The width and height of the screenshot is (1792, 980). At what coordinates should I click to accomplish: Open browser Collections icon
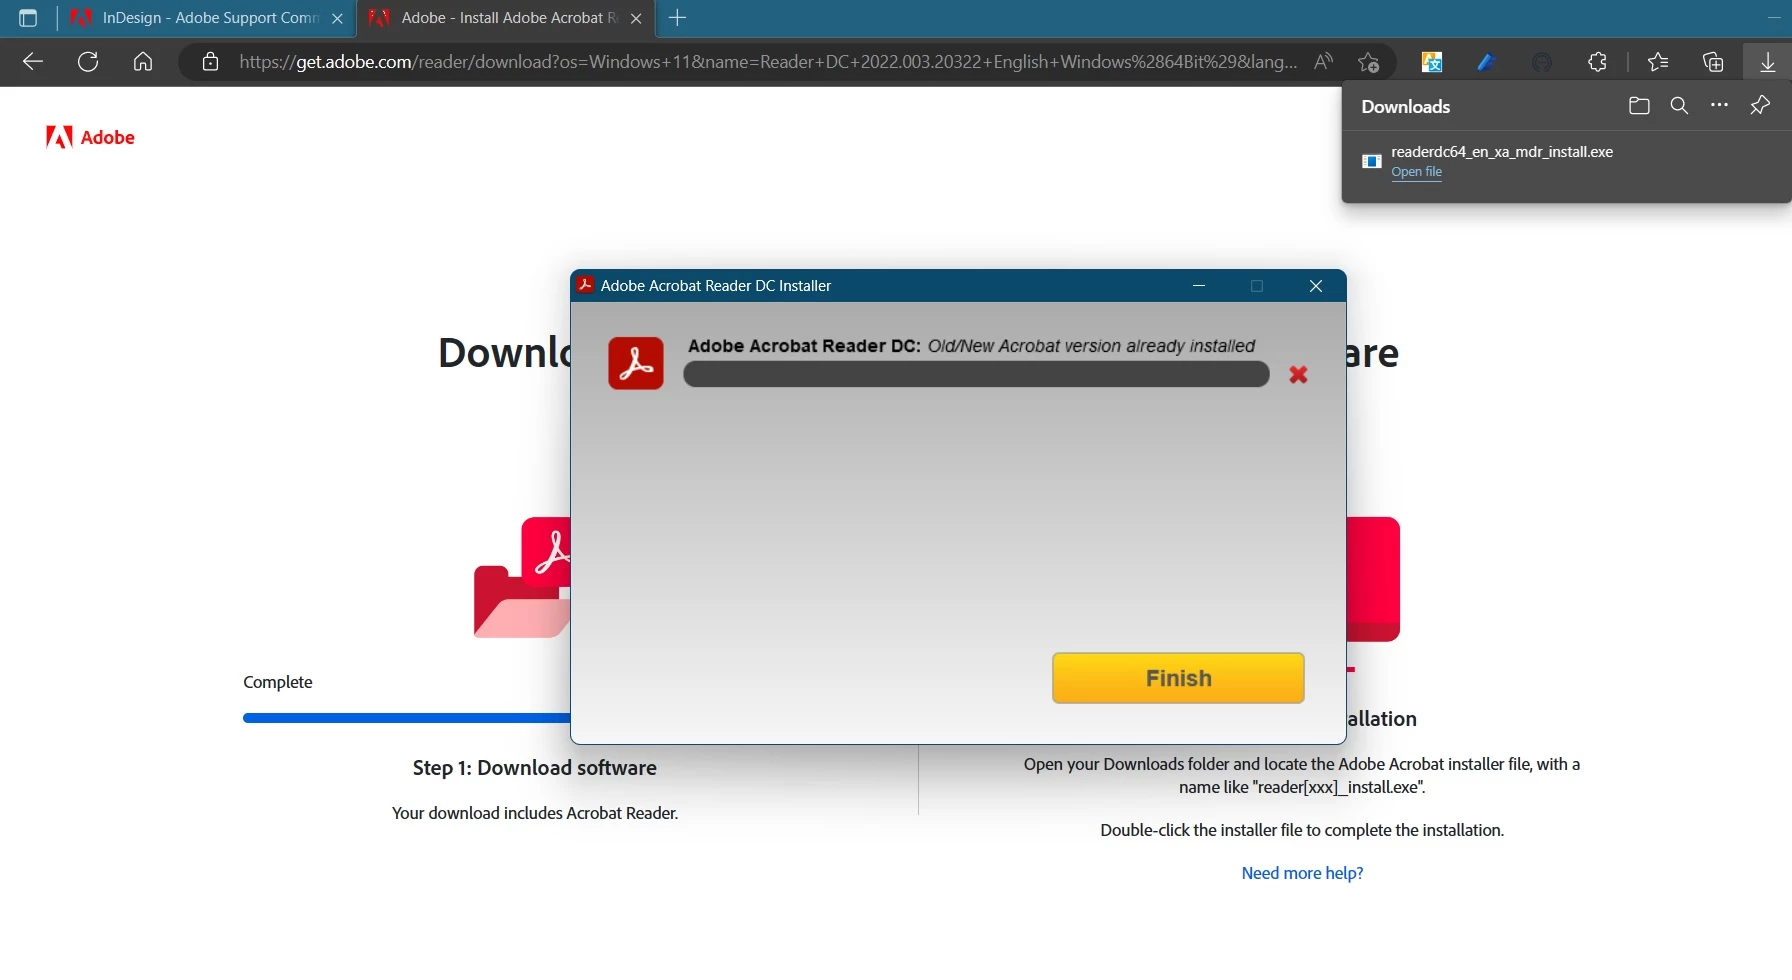1713,62
